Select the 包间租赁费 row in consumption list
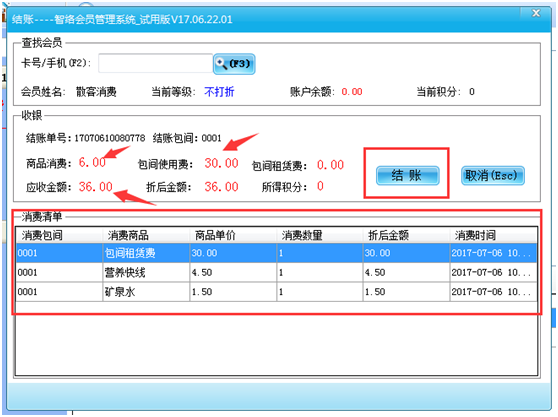The width and height of the screenshot is (558, 417). click(276, 253)
